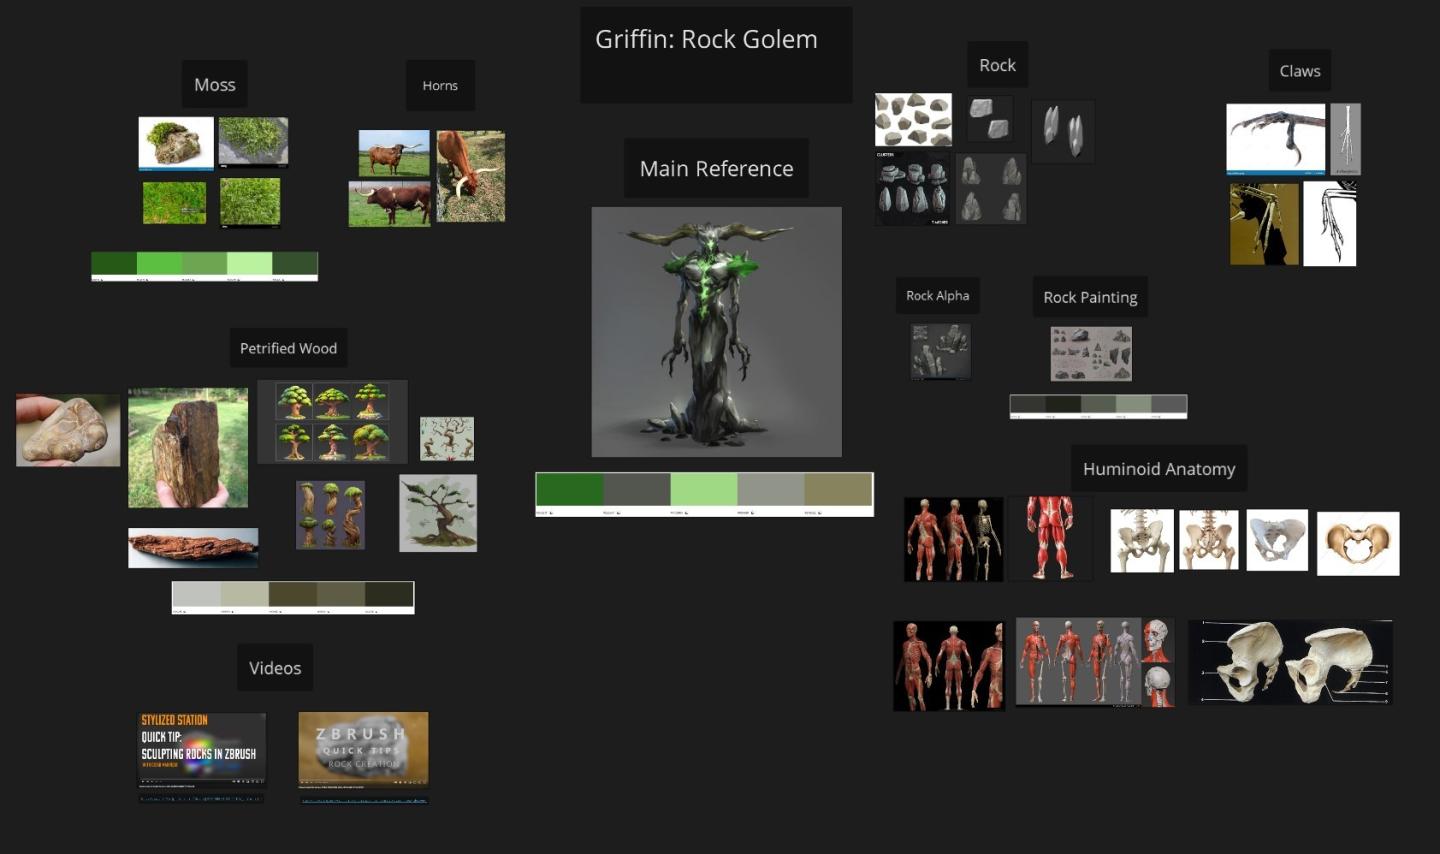The image size is (1440, 854).
Task: Select the two gray block rocks image
Action: [x=990, y=117]
